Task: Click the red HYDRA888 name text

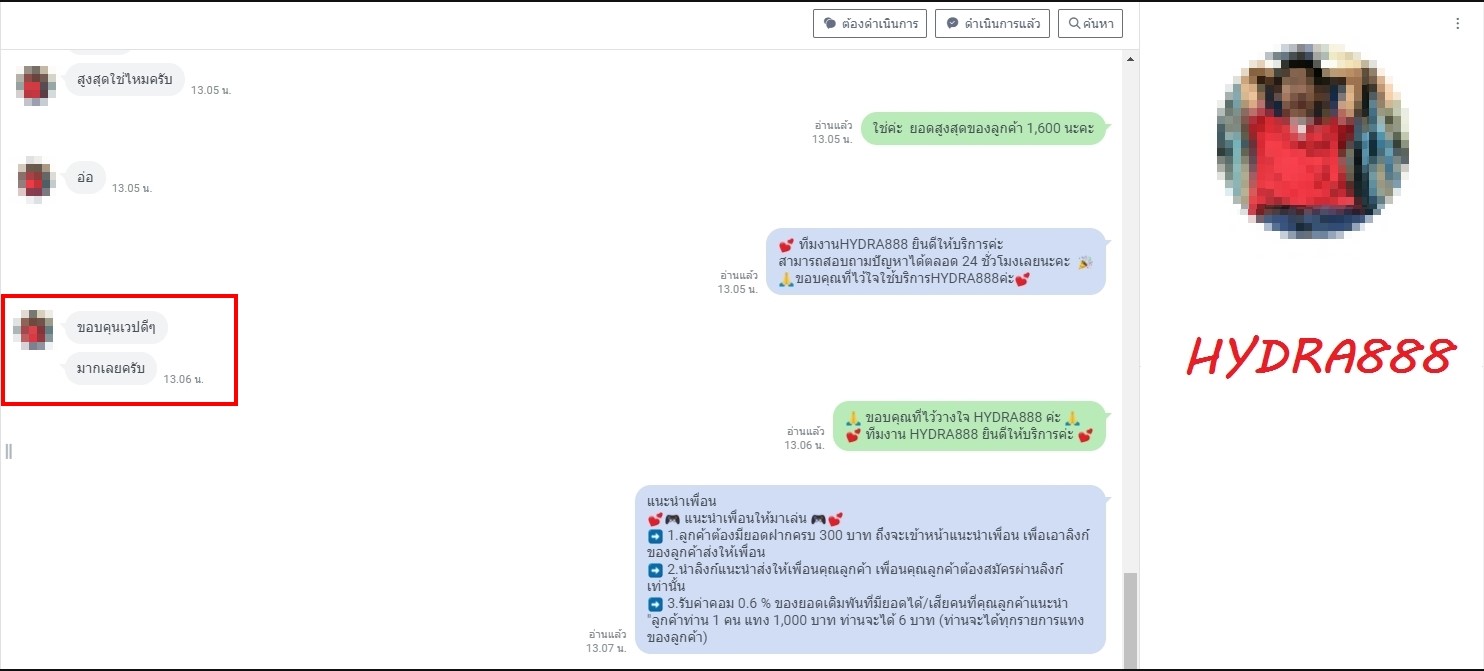Action: pos(1319,355)
